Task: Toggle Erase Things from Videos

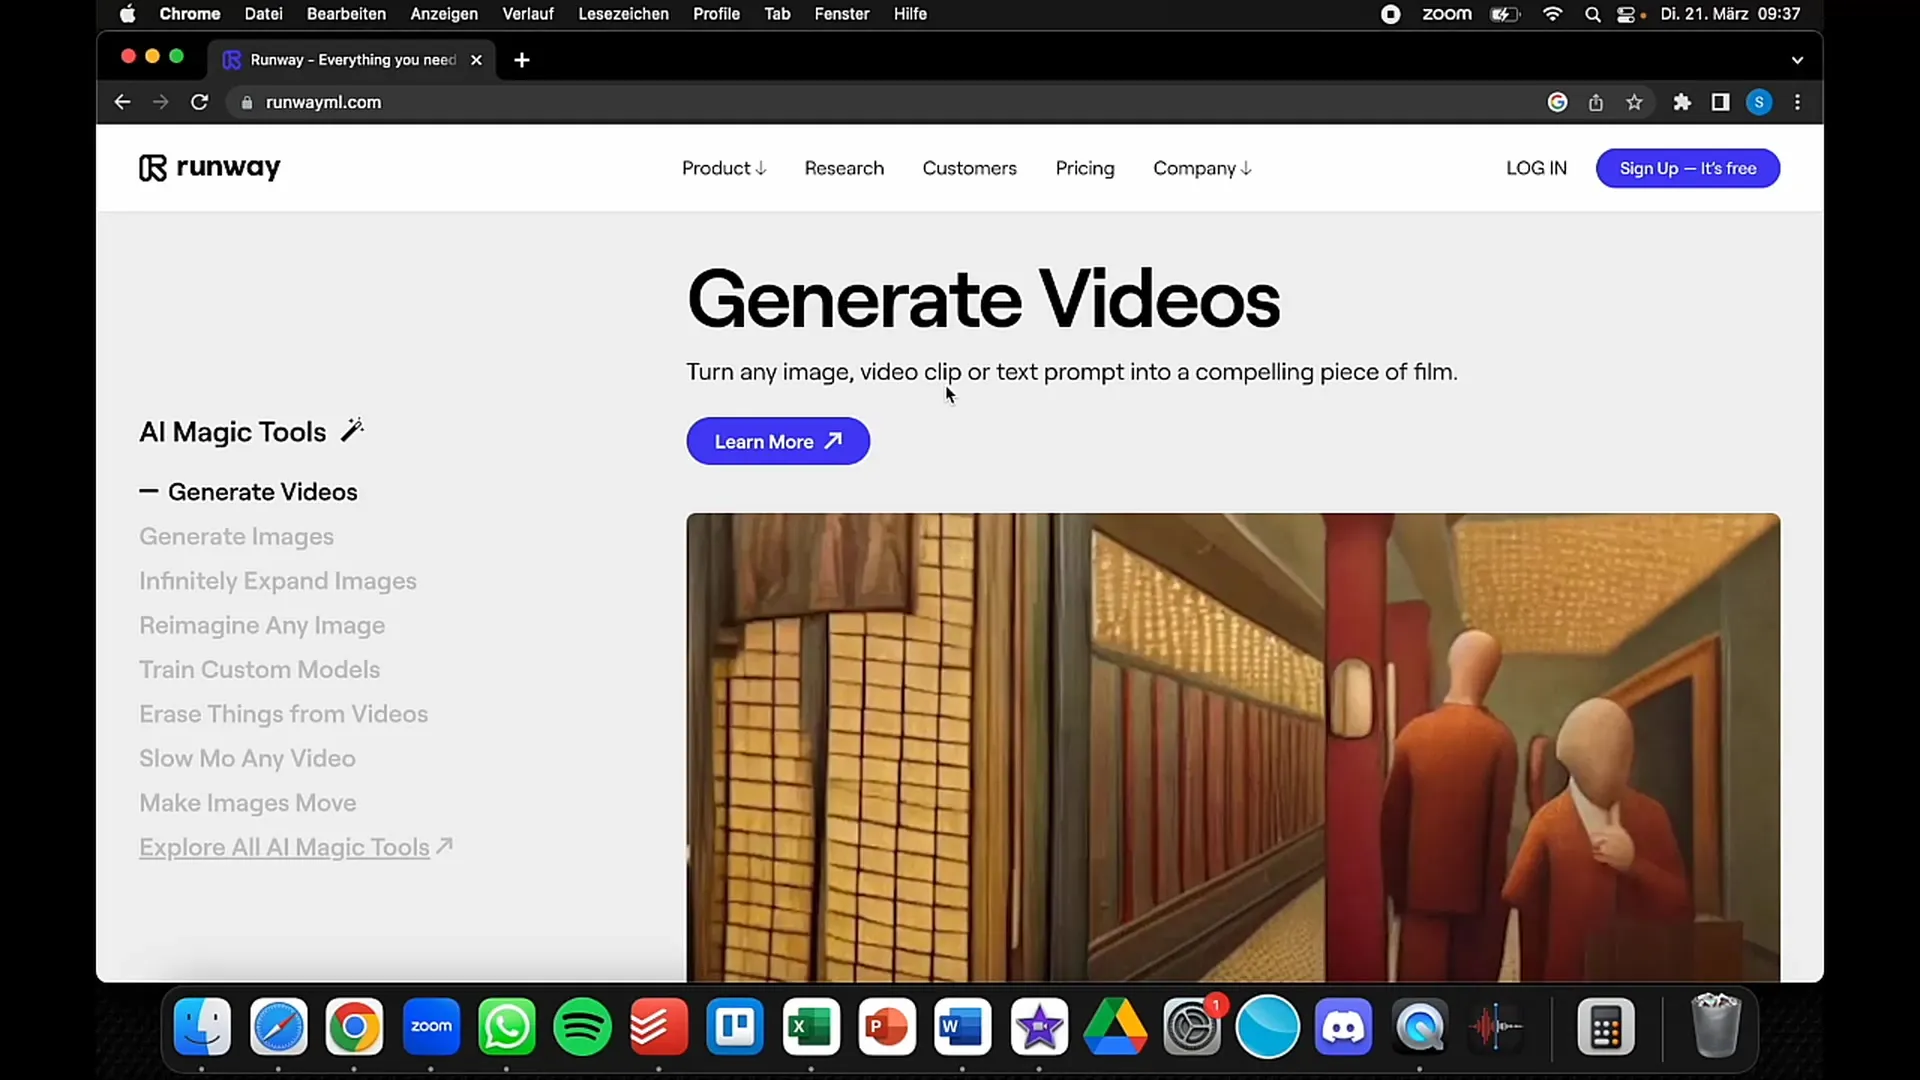Action: pyautogui.click(x=284, y=713)
